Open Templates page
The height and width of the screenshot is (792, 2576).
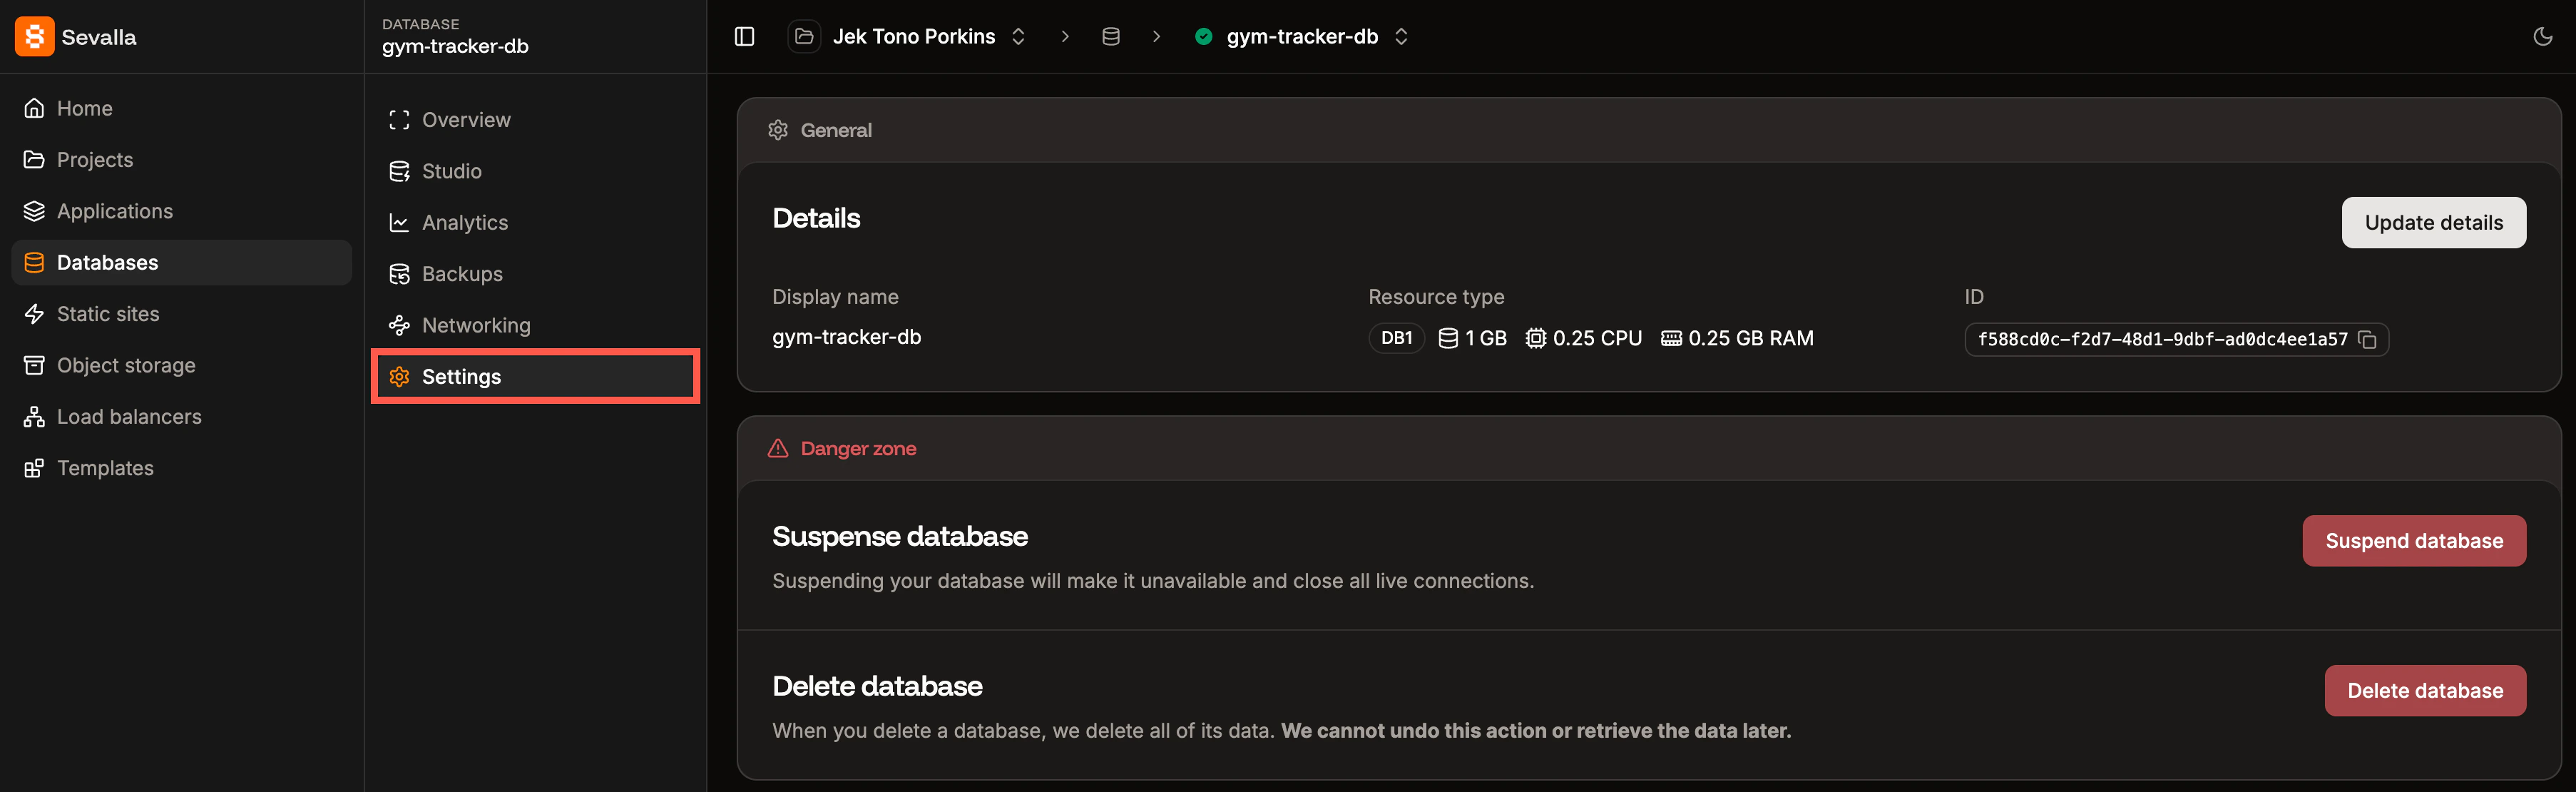[x=181, y=468]
